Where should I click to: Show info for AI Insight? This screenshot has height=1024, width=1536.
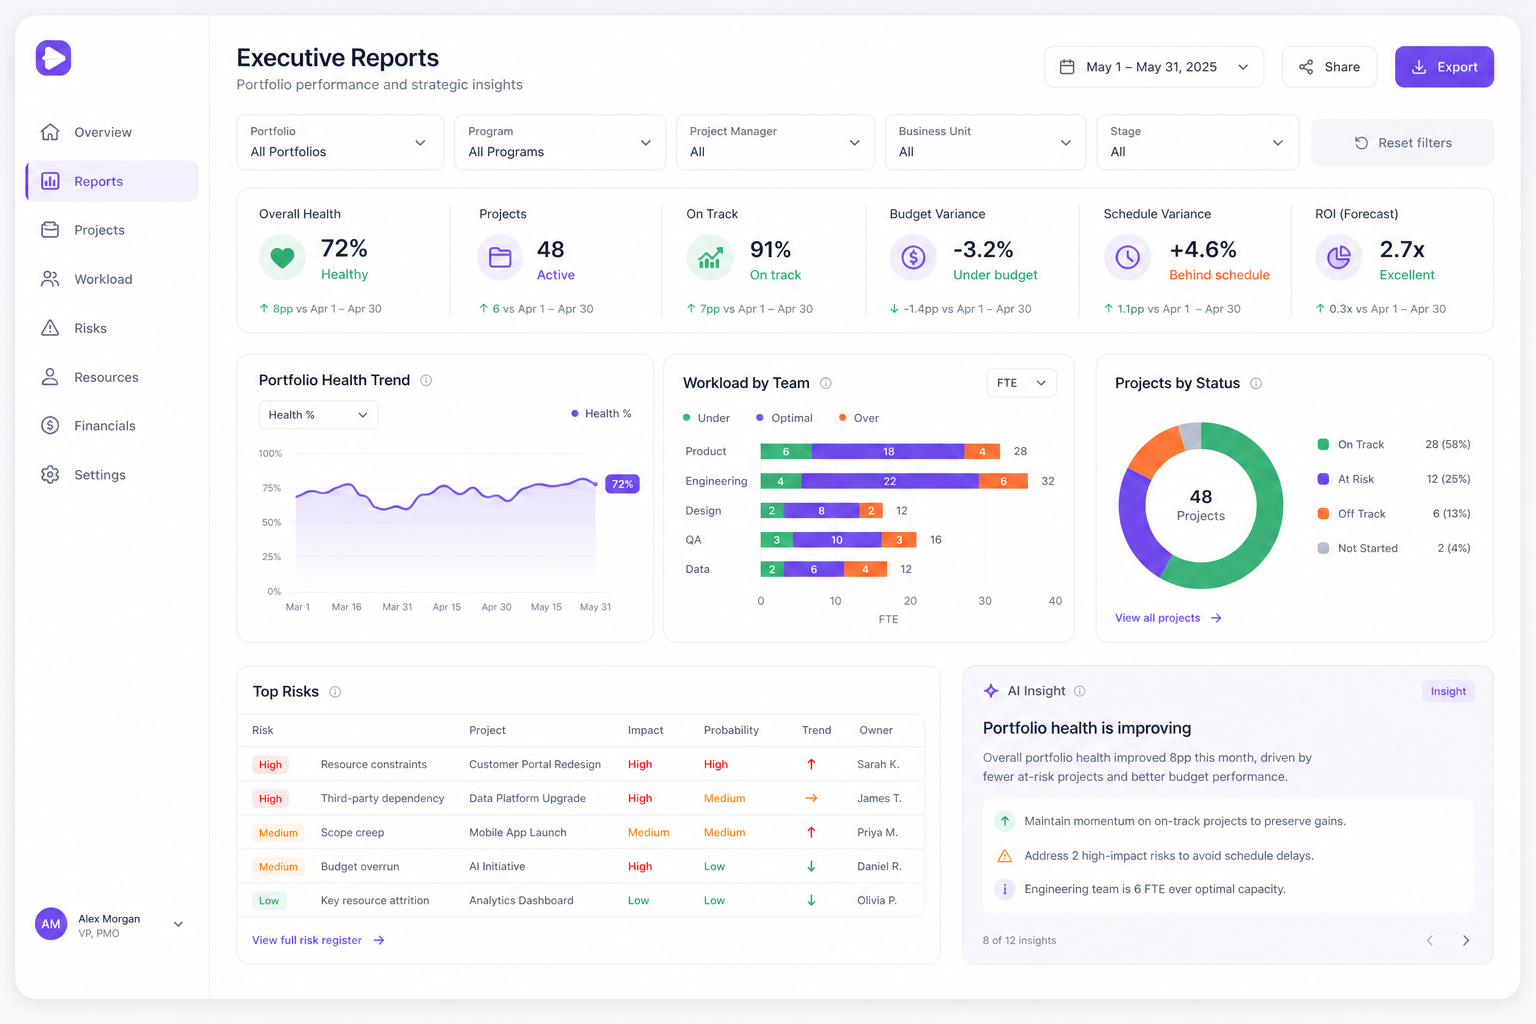1080,691
